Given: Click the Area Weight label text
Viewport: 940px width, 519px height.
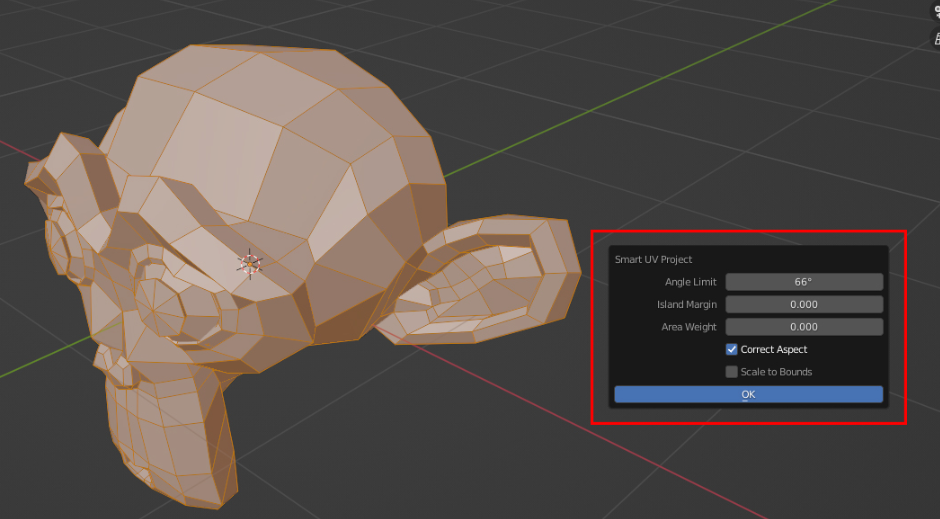Looking at the screenshot, I should click(689, 327).
